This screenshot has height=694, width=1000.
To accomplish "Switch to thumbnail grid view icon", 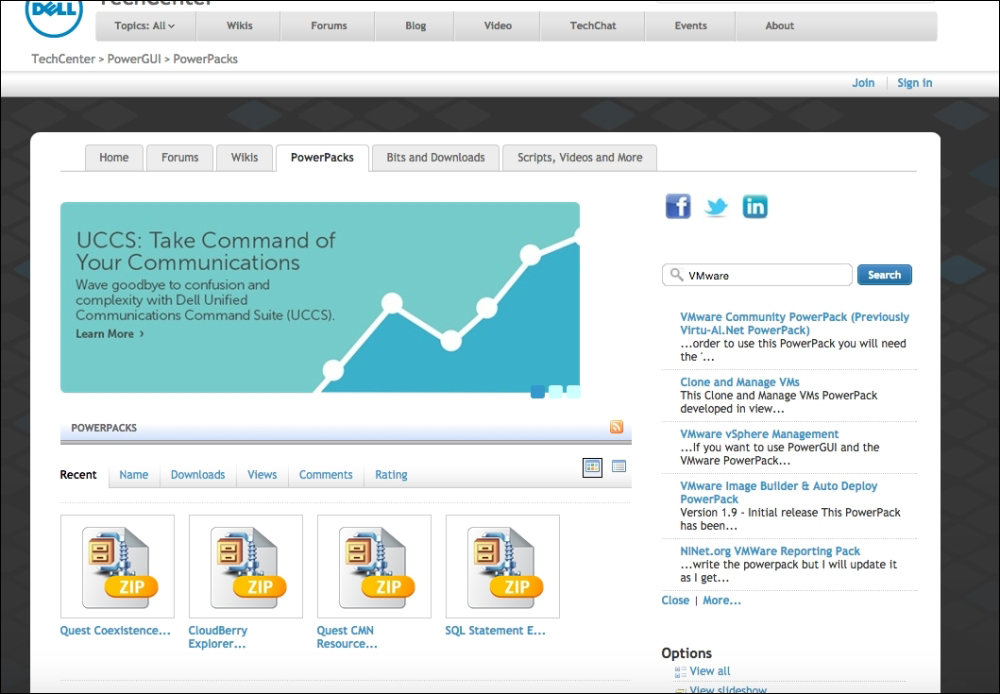I will click(593, 467).
